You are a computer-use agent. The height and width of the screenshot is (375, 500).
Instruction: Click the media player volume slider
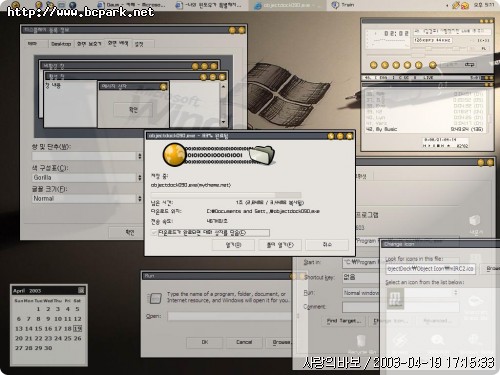tap(428, 48)
